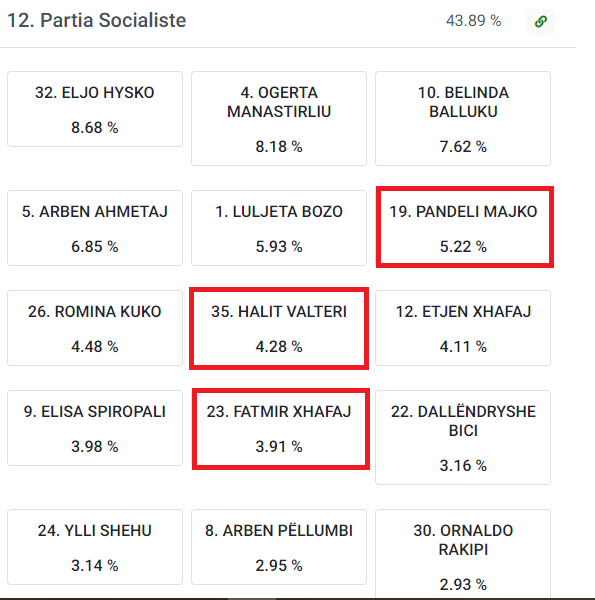Choose the highlighted Fatmir Xhafaj card
595x600 pixels.
tap(280, 429)
